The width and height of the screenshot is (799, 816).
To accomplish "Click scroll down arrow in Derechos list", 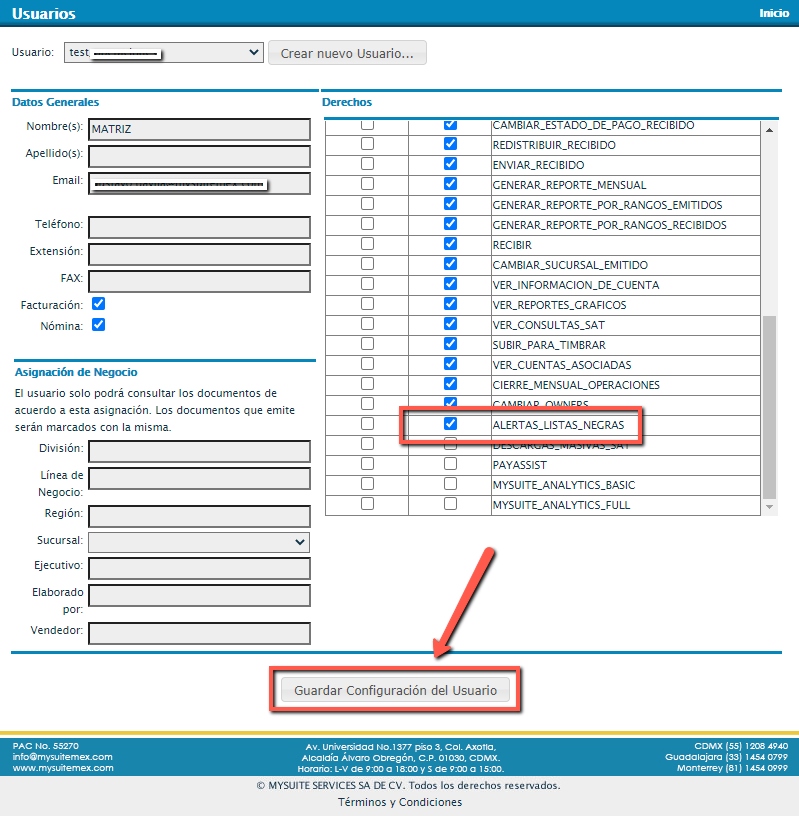I will pyautogui.click(x=769, y=508).
